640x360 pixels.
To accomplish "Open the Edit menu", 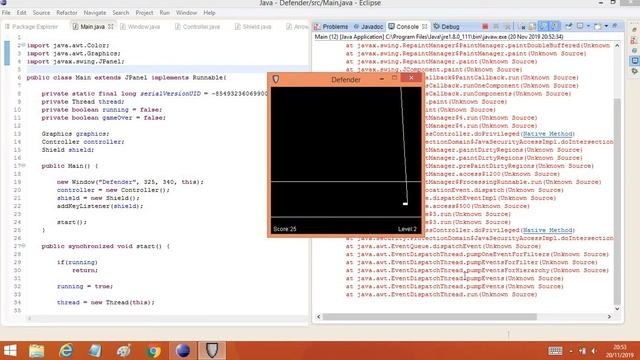I will [21, 13].
